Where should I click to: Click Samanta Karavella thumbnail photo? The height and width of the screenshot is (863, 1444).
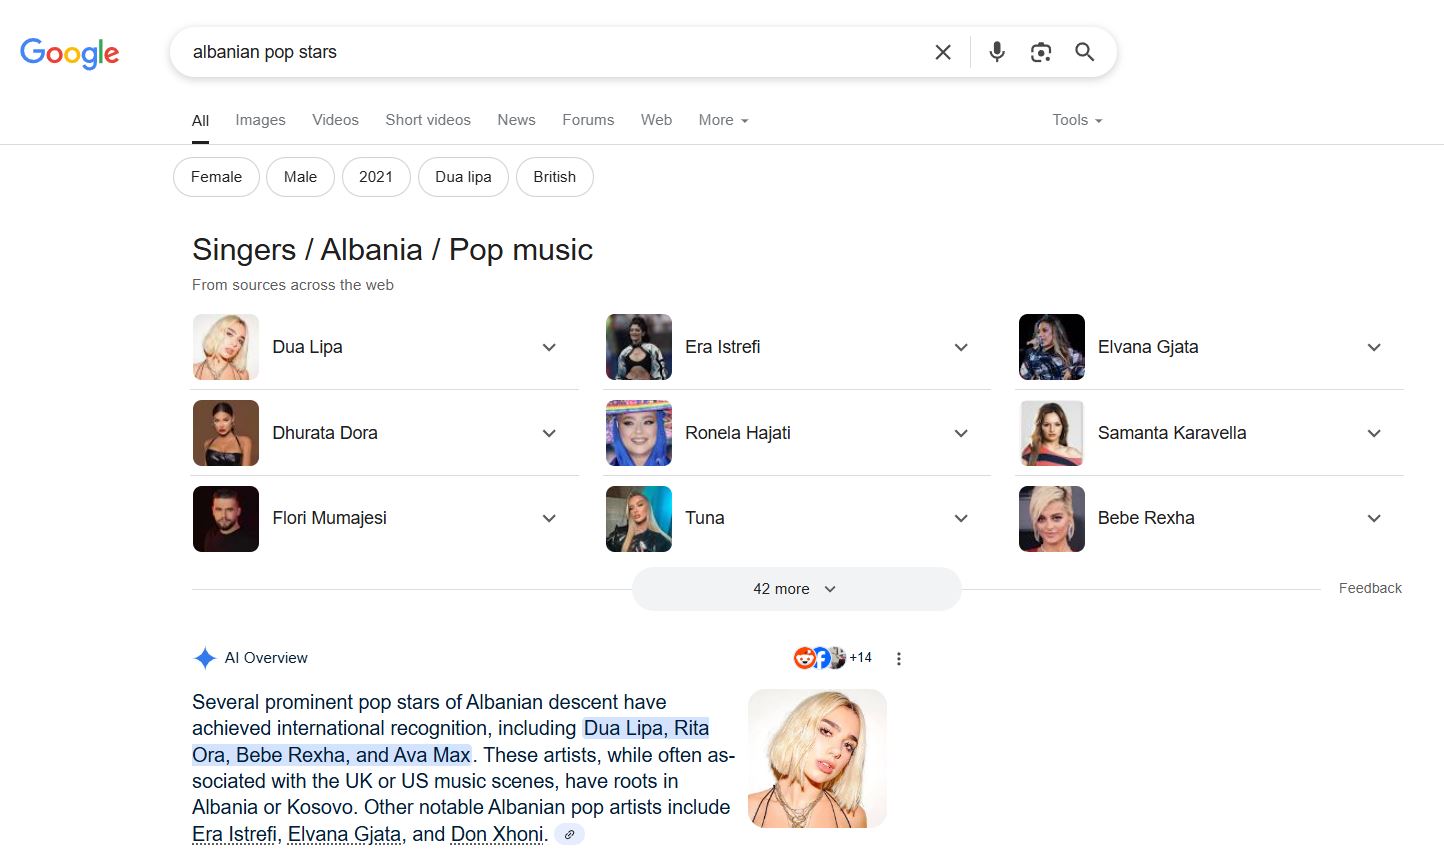[1052, 433]
